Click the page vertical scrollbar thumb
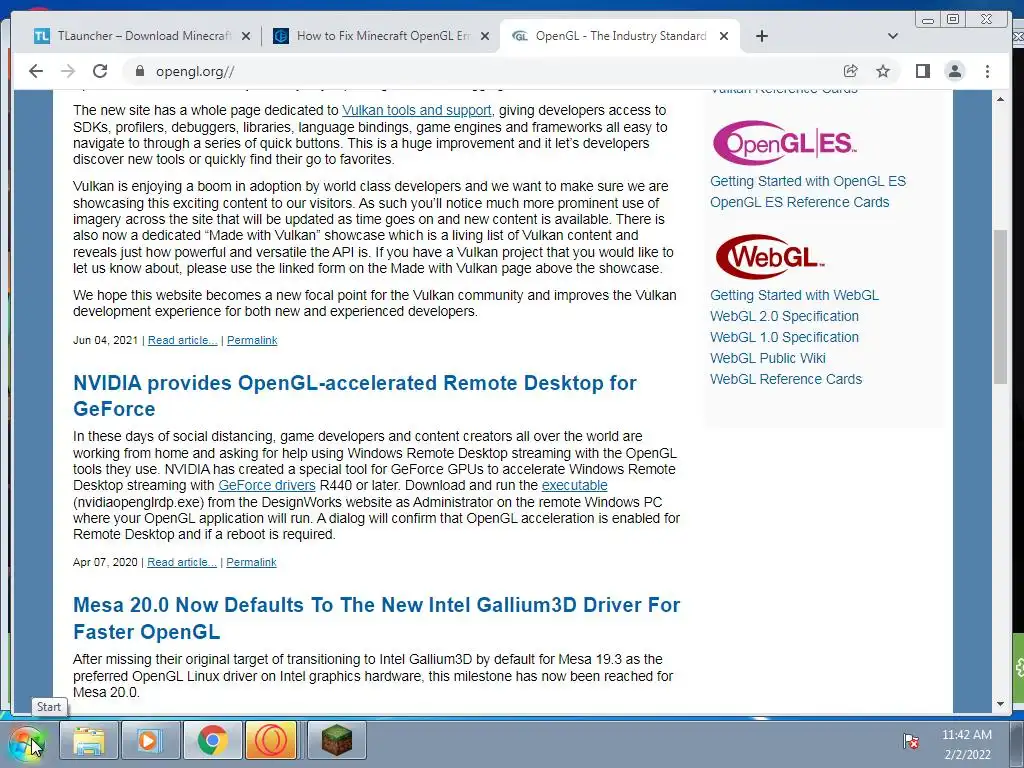Screen dimensions: 1024x768 point(1000,307)
